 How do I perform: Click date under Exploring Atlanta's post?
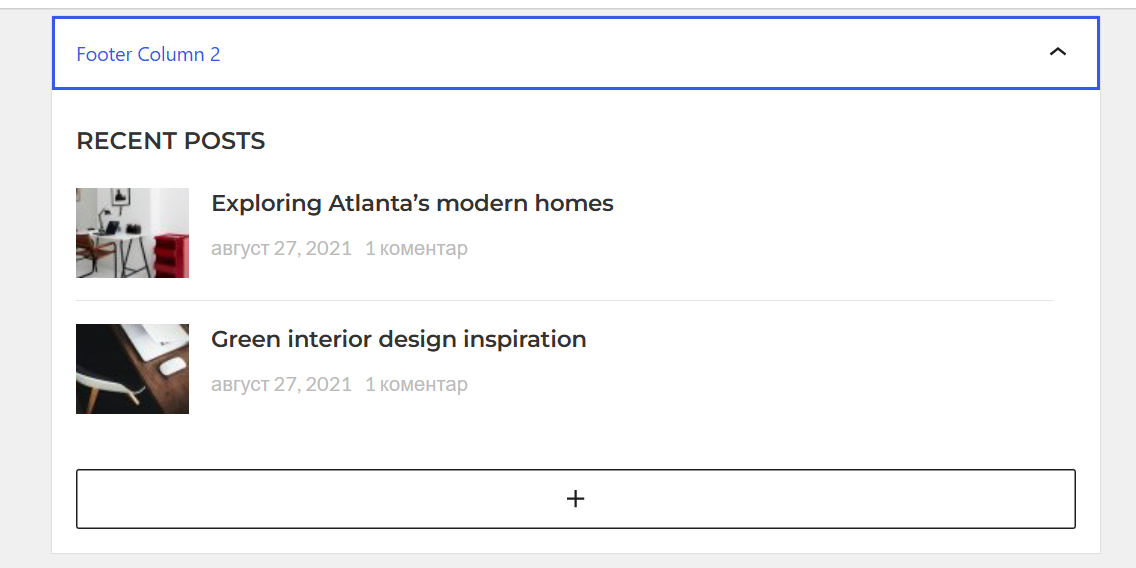(x=281, y=248)
